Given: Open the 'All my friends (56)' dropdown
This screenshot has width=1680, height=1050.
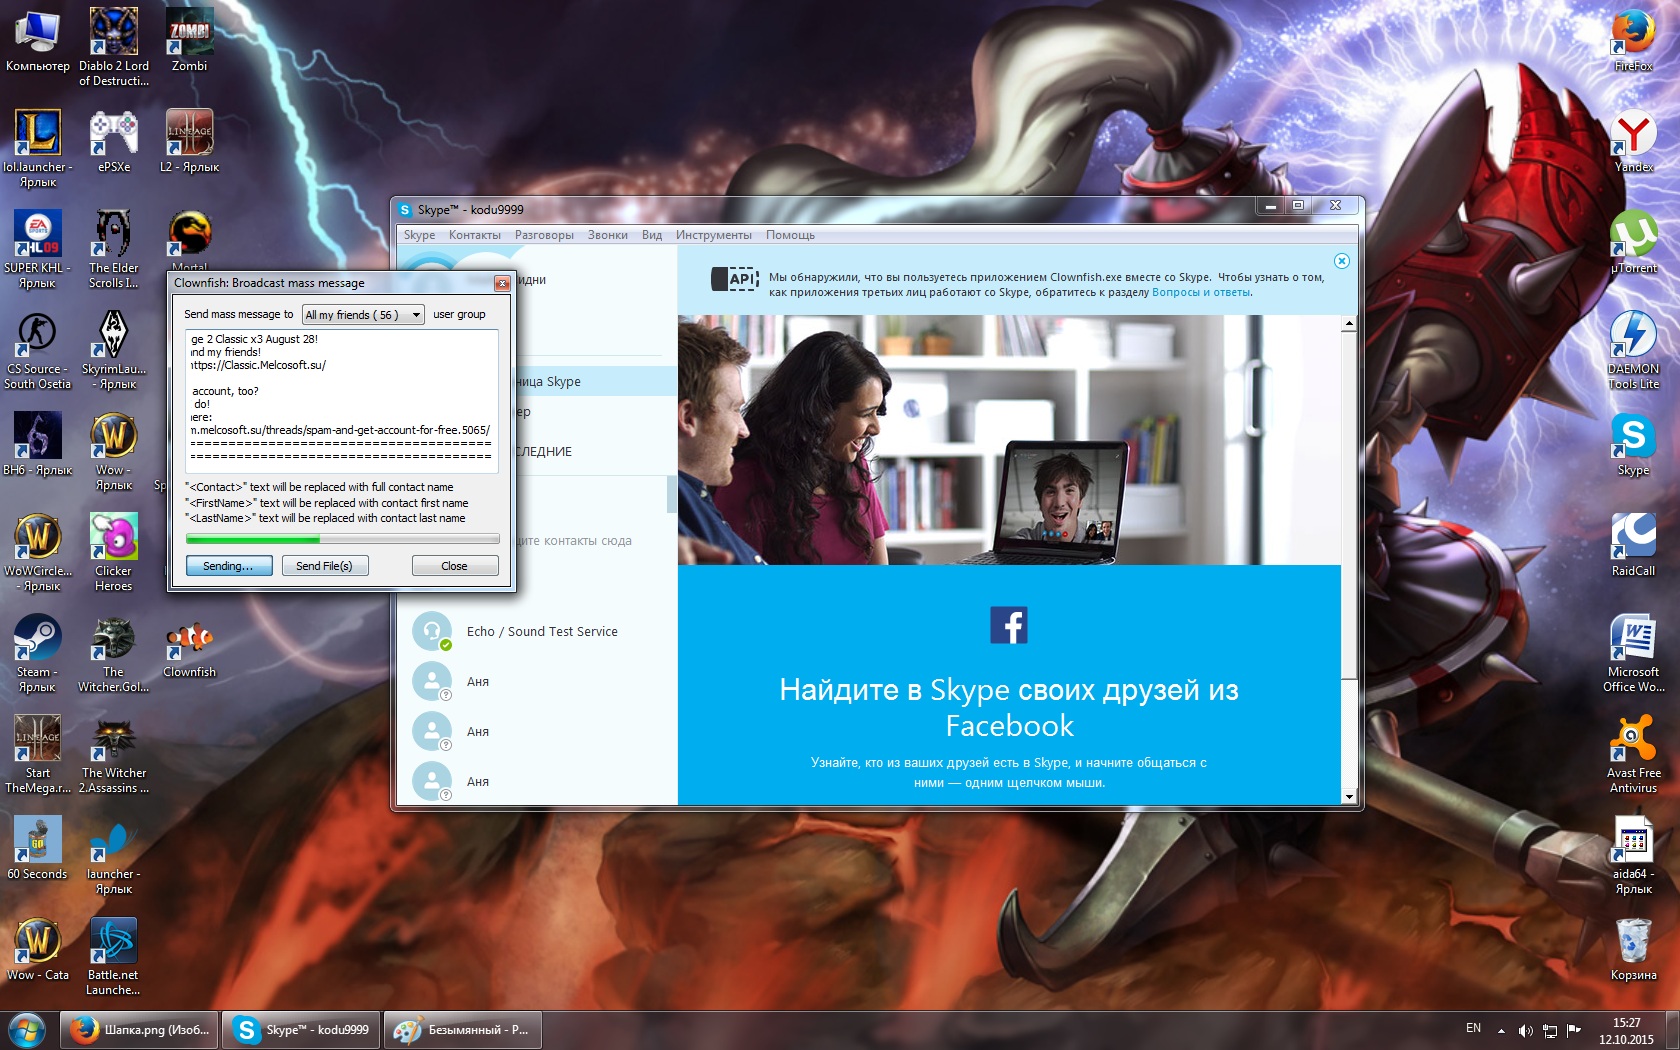Looking at the screenshot, I should coord(364,315).
